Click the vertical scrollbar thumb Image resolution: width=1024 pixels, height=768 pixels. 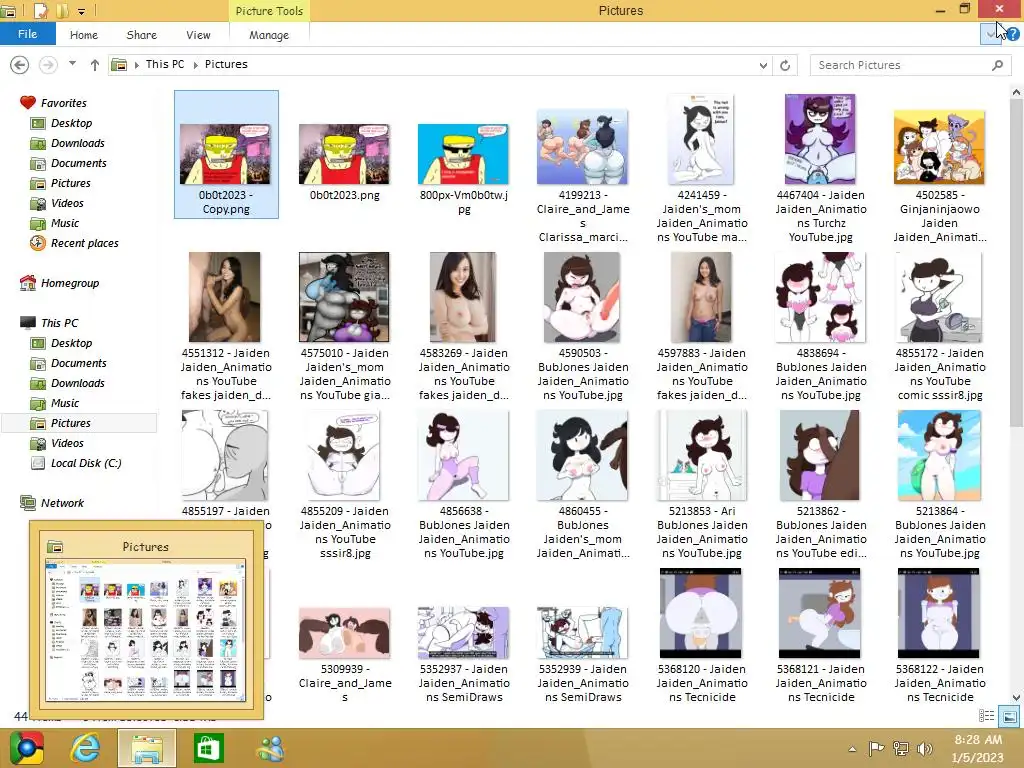click(1016, 264)
